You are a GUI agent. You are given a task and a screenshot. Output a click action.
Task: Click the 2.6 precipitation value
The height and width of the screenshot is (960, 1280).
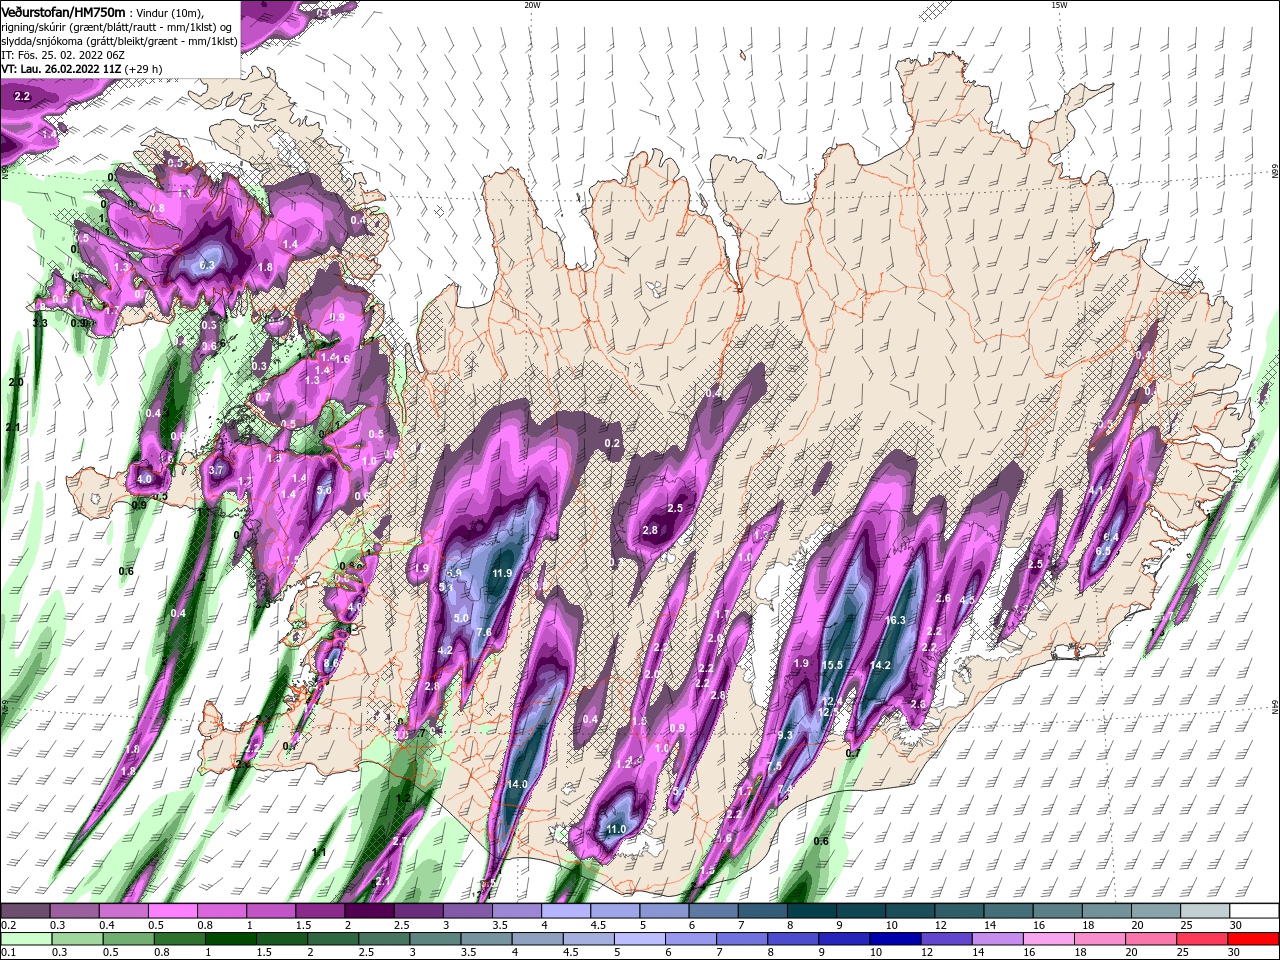942,599
